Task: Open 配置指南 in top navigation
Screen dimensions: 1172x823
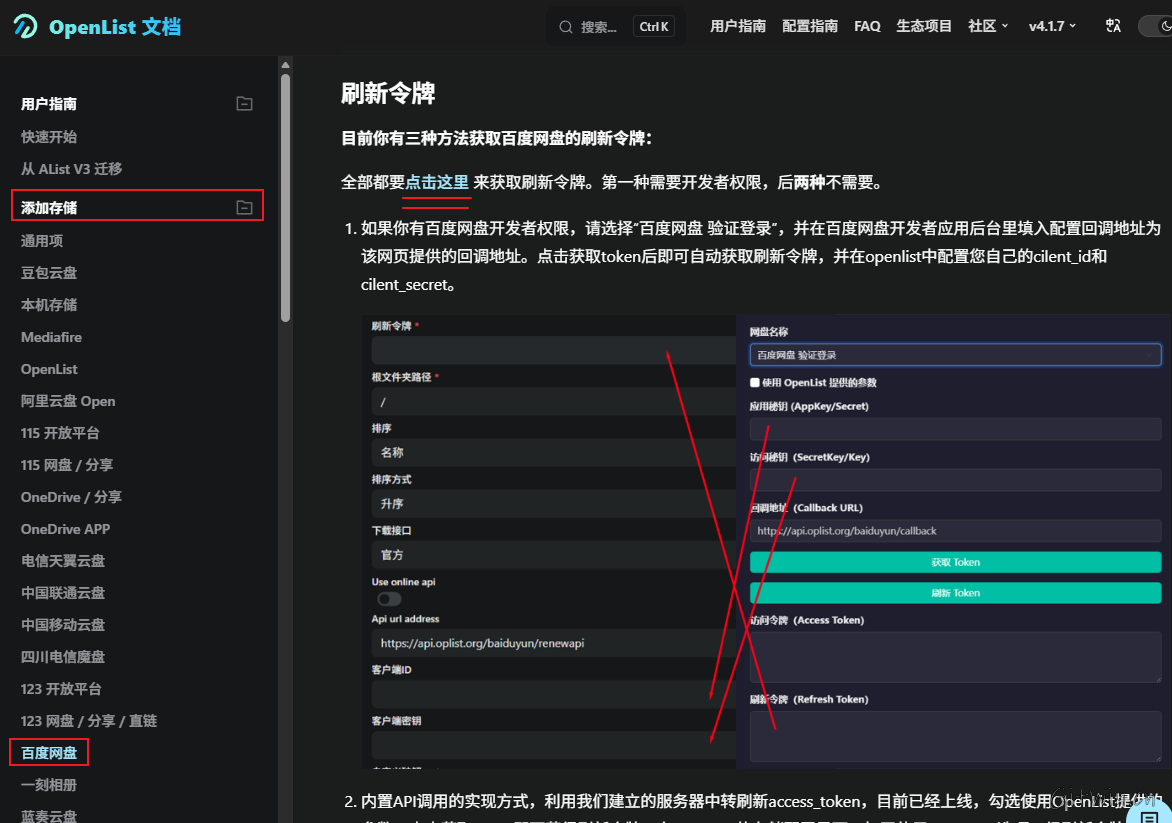Action: point(809,26)
